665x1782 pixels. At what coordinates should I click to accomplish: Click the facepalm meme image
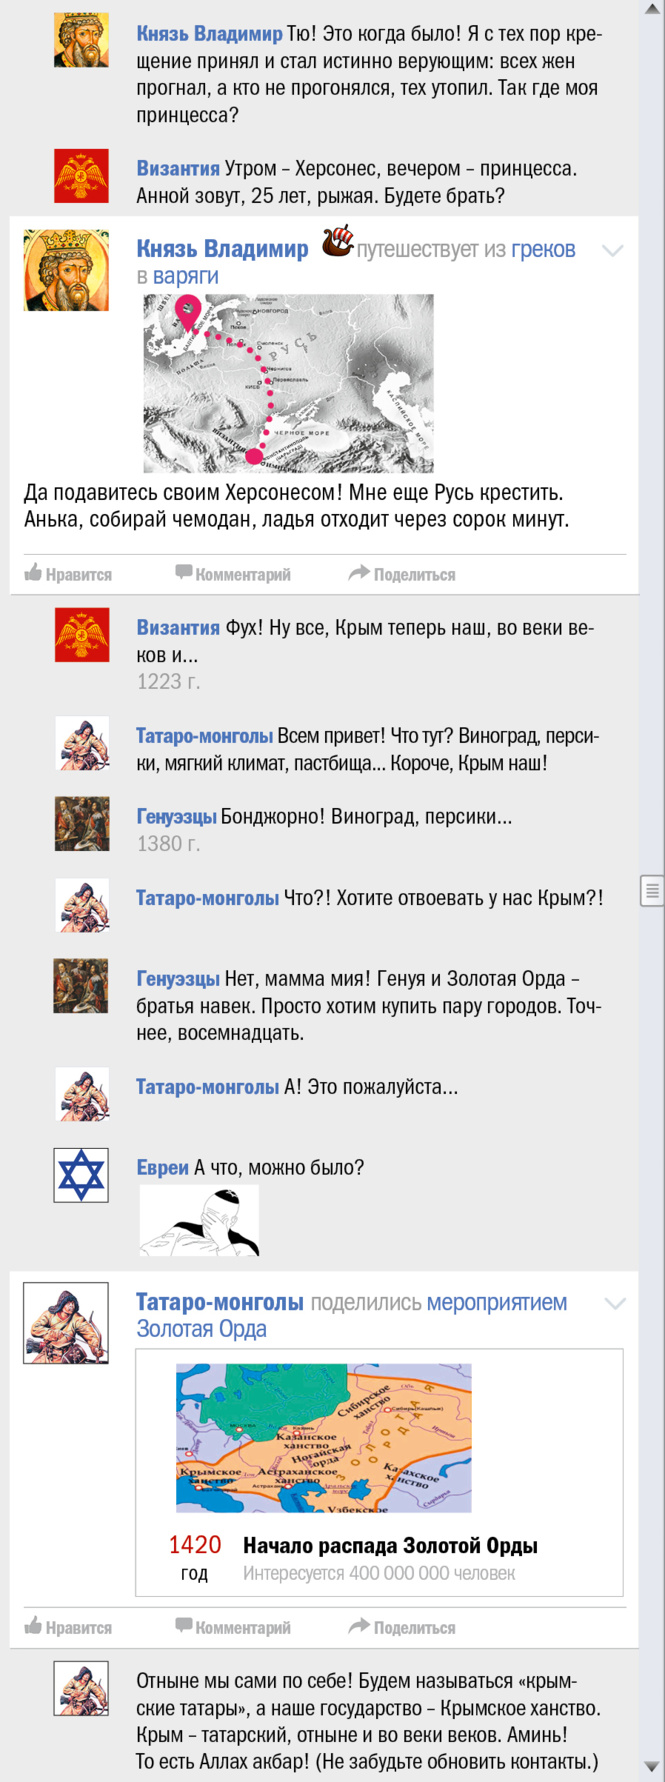click(200, 1220)
